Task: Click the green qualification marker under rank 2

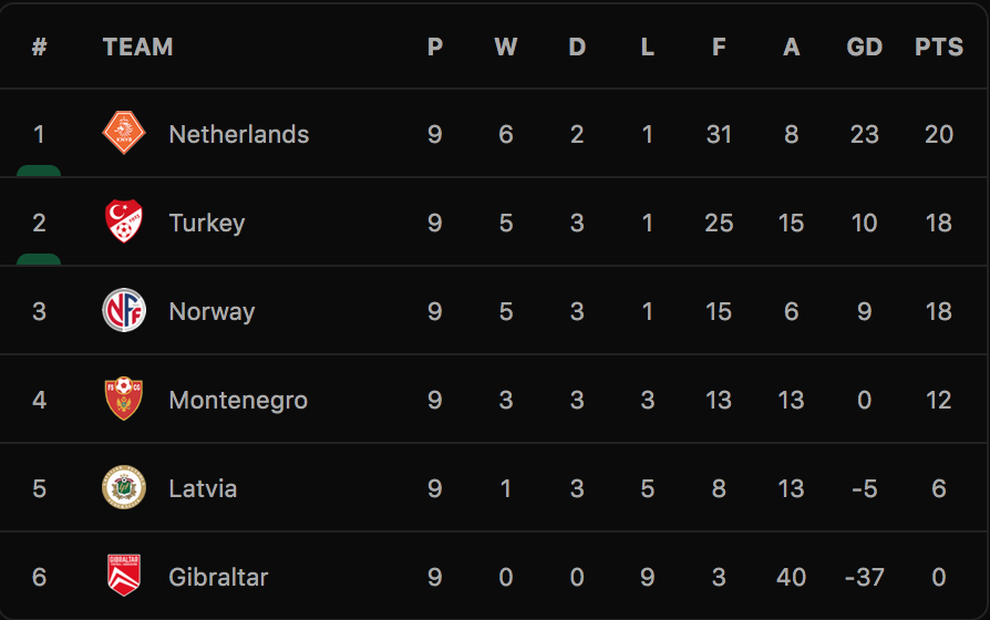Action: 39,259
